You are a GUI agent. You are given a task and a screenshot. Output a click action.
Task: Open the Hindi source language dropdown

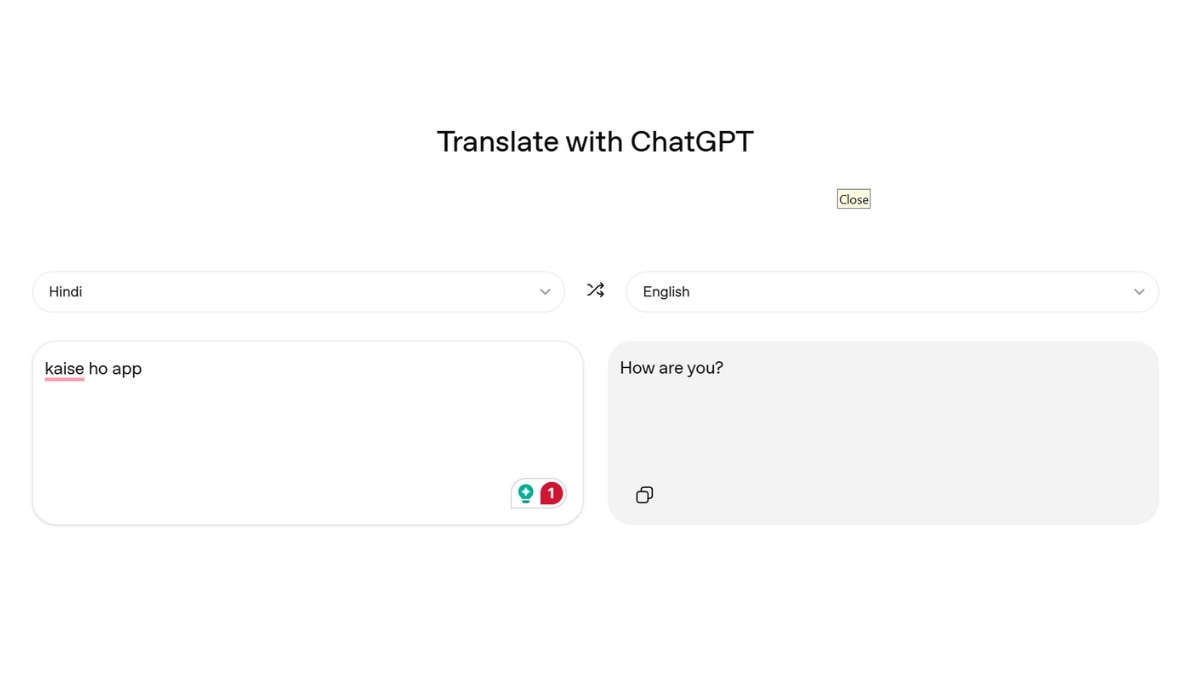pos(298,291)
